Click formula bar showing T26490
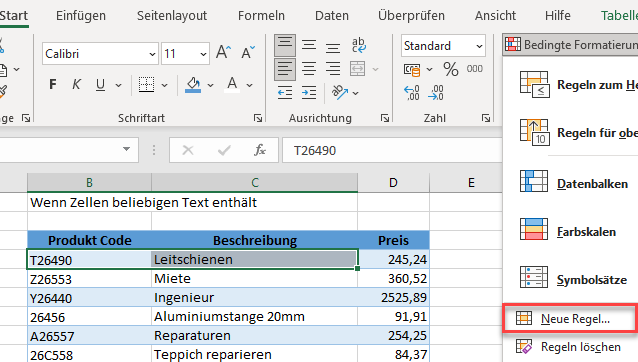This screenshot has width=638, height=362. [392, 150]
